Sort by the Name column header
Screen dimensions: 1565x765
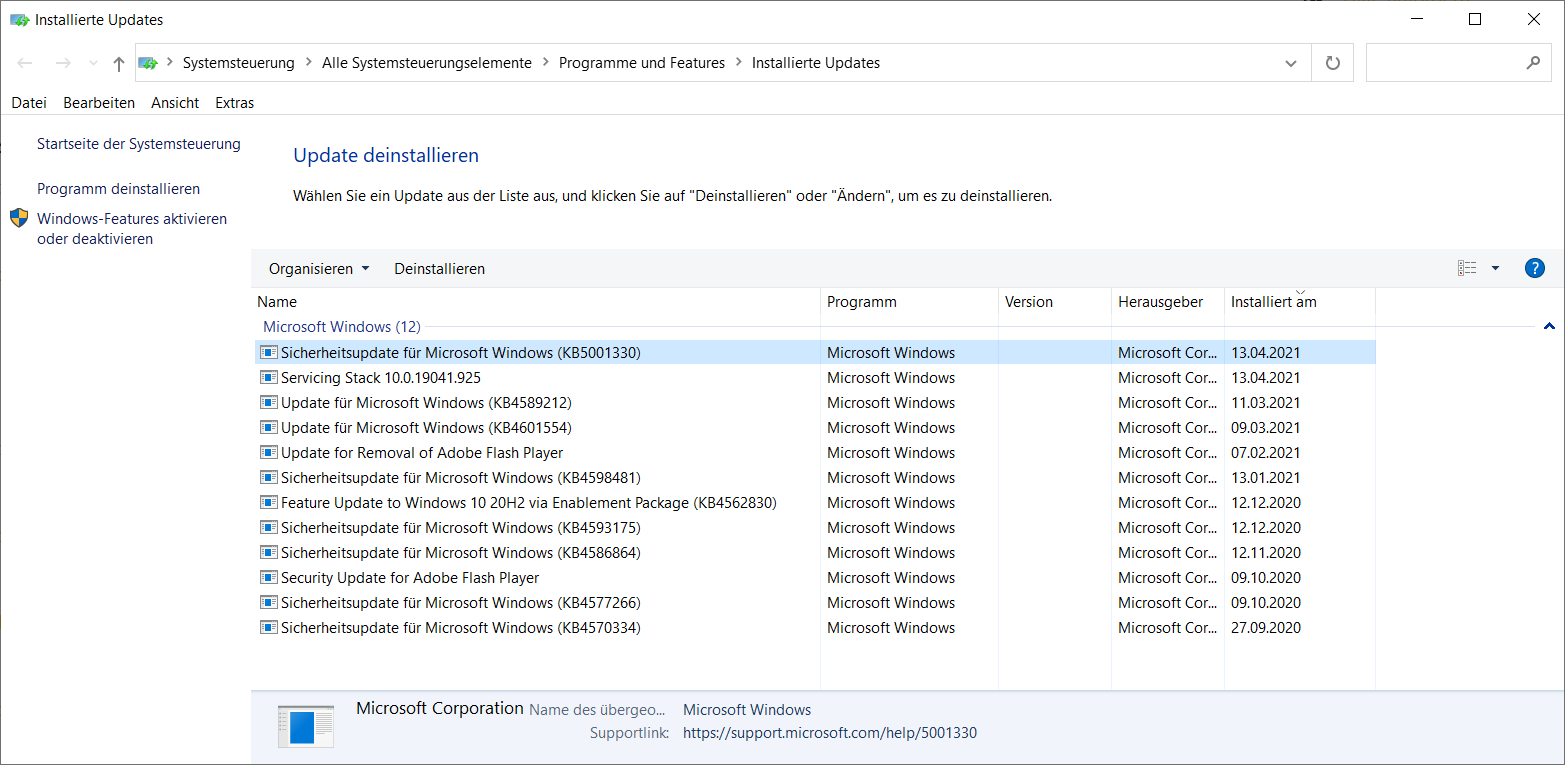coord(536,302)
